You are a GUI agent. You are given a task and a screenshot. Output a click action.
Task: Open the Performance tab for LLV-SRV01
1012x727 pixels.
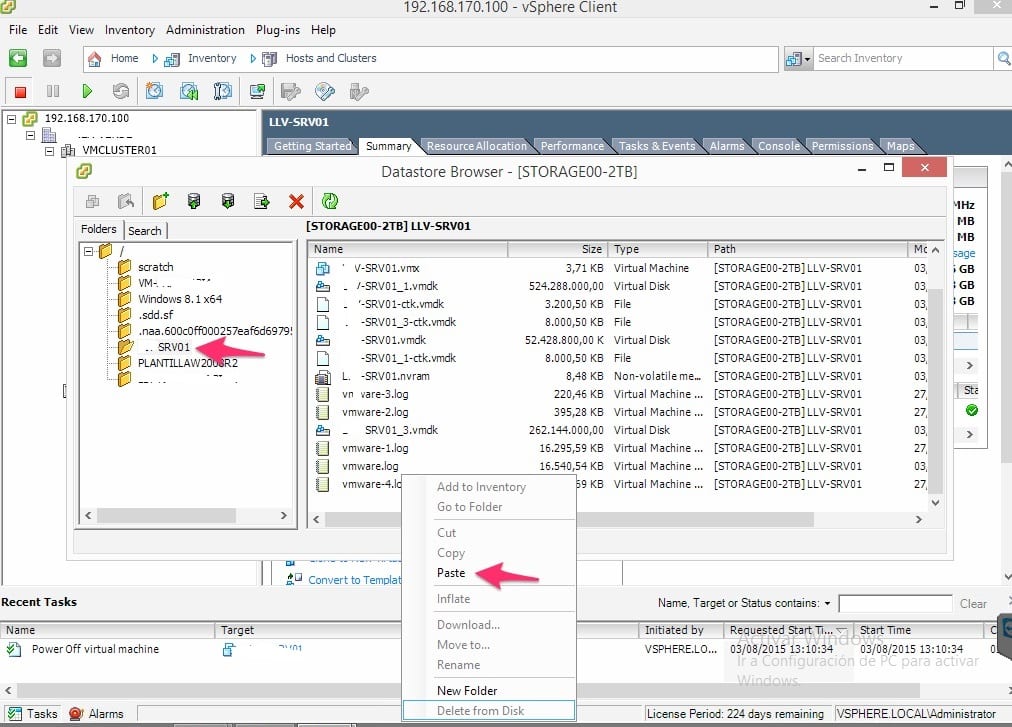click(x=571, y=144)
